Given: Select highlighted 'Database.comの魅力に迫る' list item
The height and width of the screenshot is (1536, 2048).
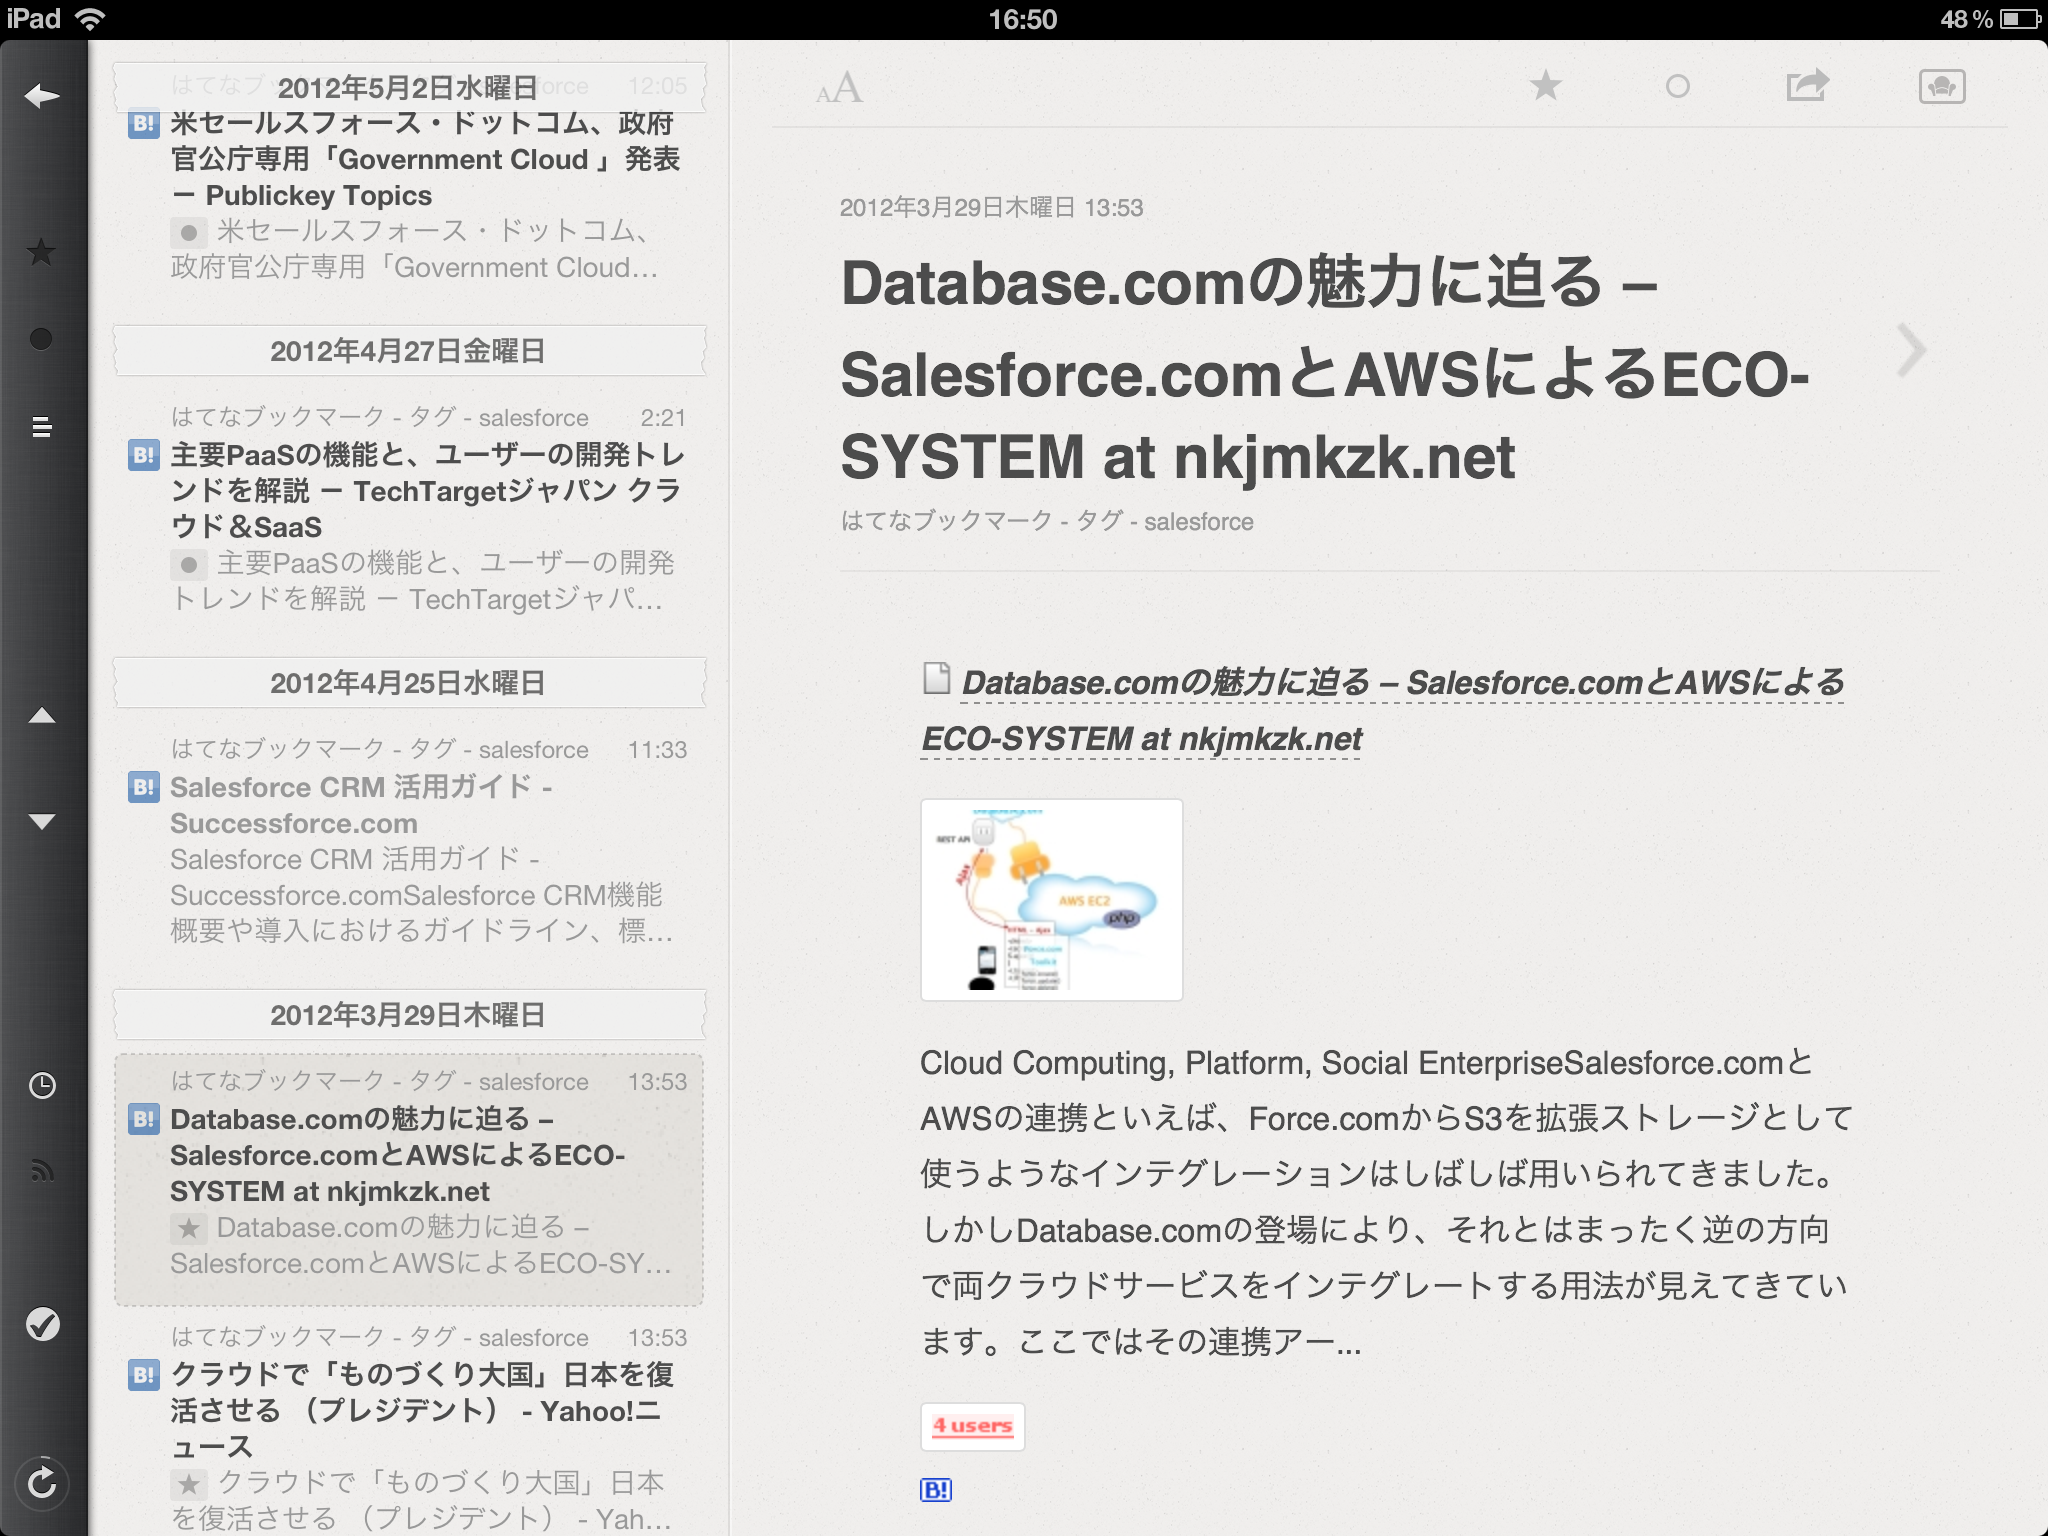Looking at the screenshot, I should point(409,1180).
